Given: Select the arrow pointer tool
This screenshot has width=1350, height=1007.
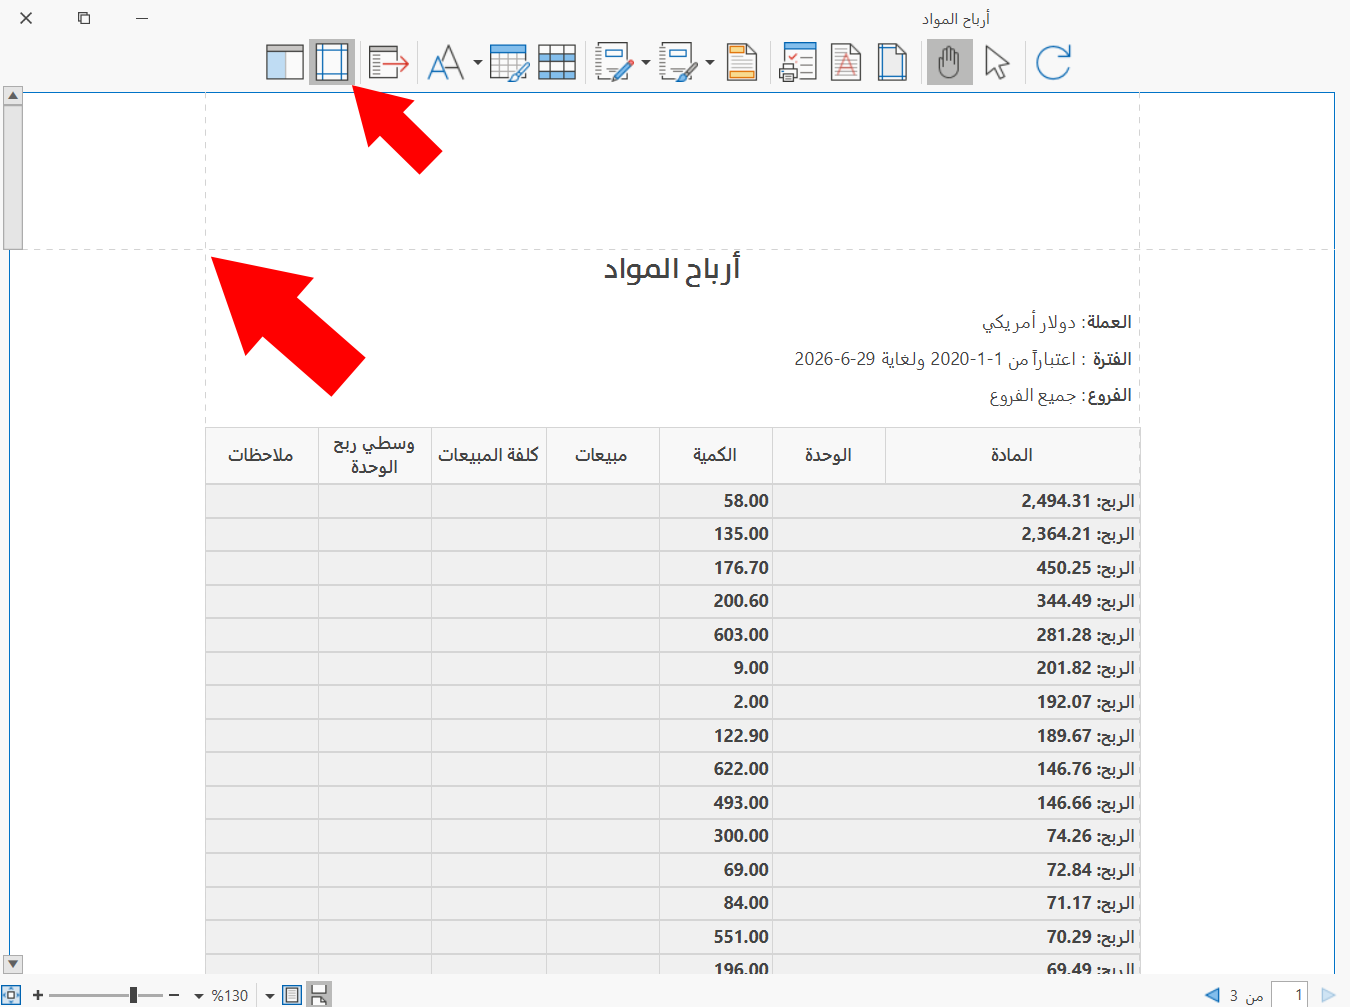Looking at the screenshot, I should [x=997, y=63].
